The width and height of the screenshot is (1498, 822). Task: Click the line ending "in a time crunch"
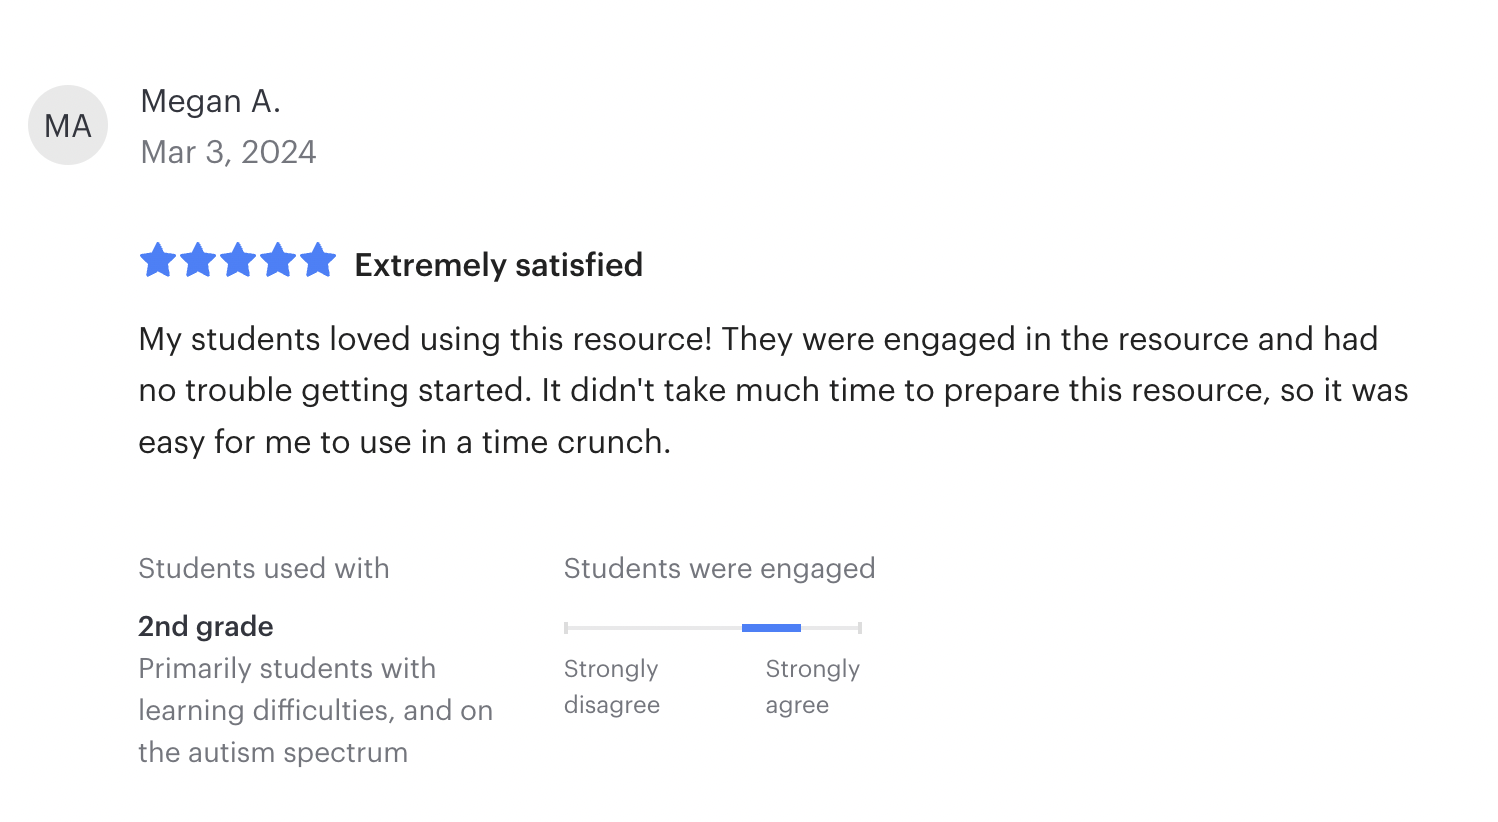(404, 442)
